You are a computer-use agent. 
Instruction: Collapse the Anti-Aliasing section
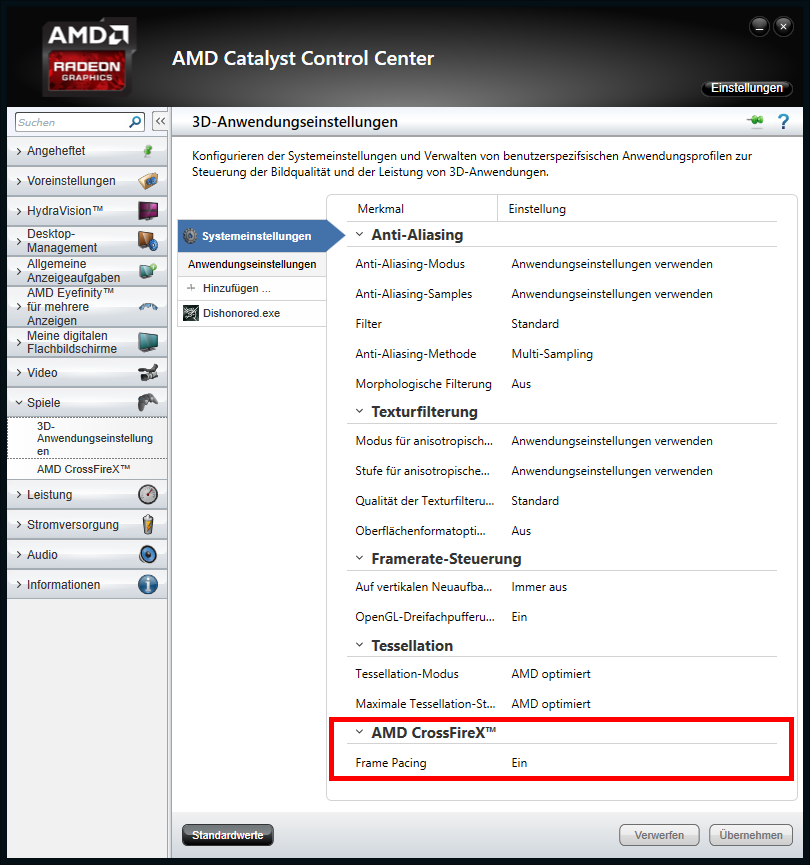tap(360, 234)
